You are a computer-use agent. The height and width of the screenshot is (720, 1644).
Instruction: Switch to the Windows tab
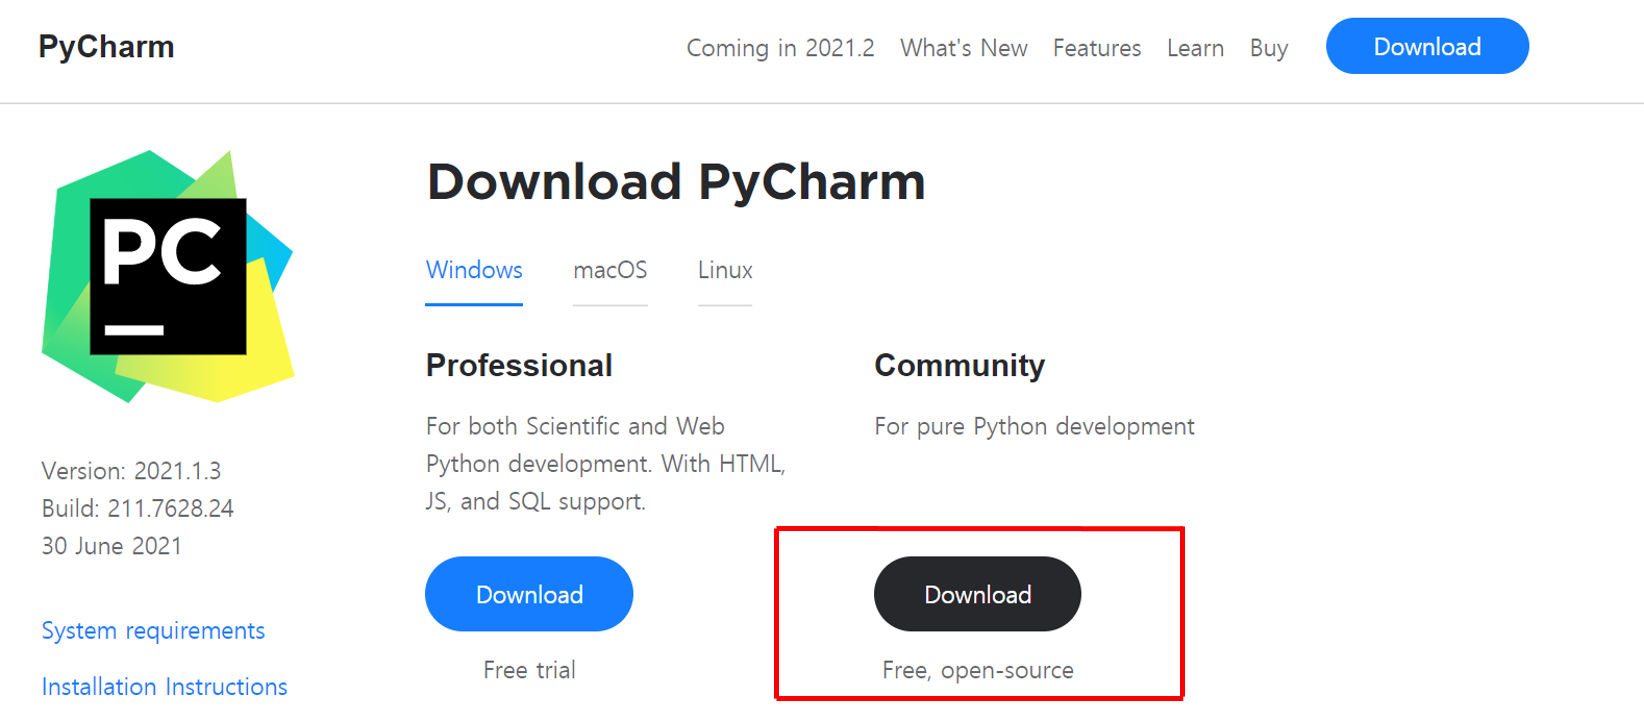pos(474,271)
